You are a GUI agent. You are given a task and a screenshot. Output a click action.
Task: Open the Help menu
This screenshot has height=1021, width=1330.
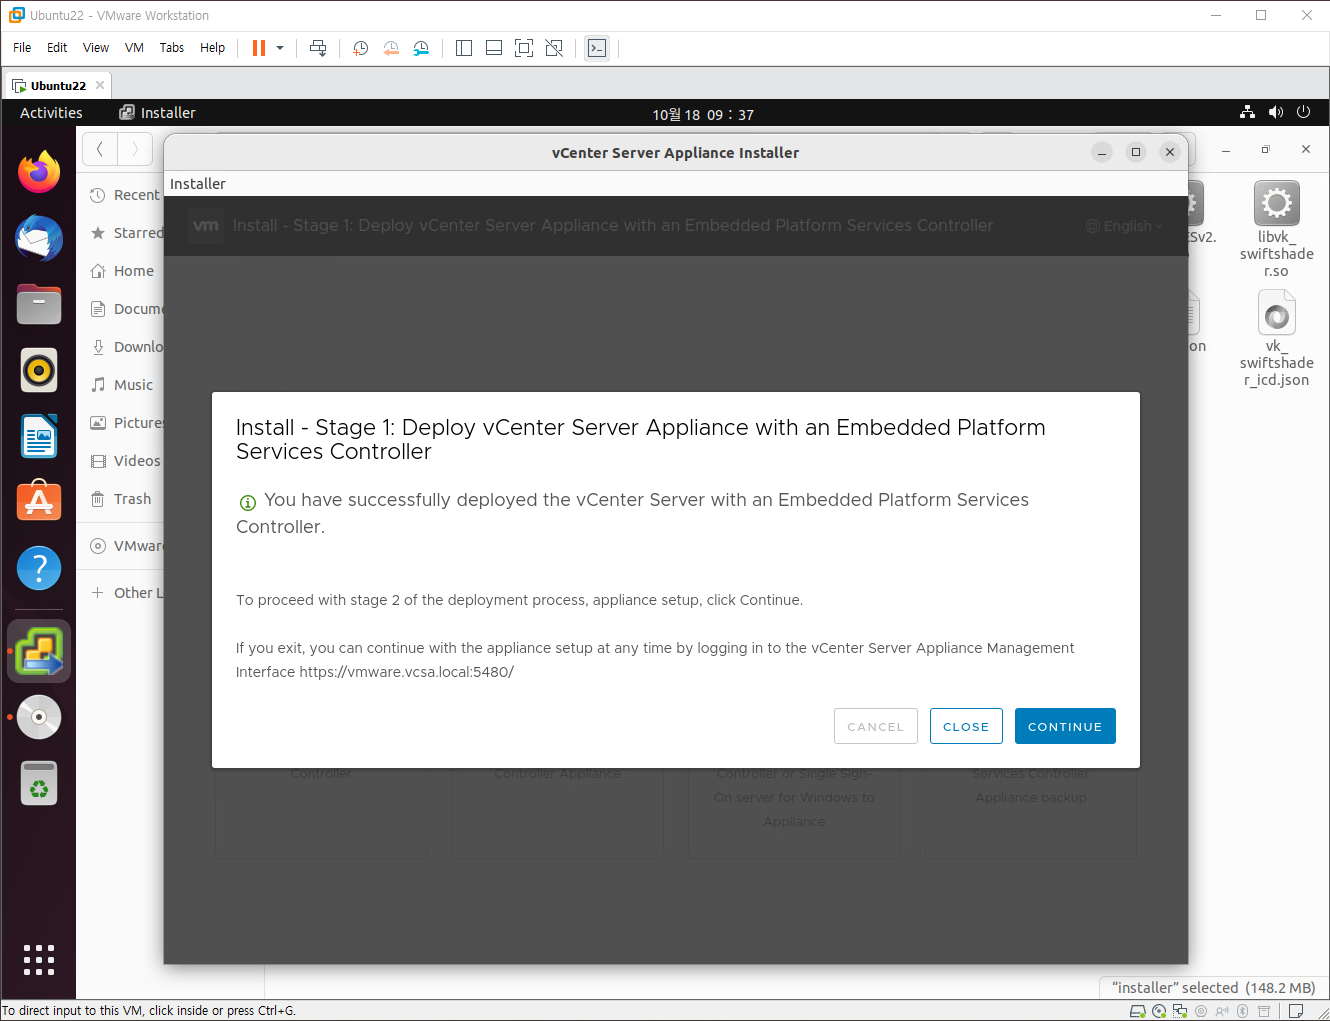(x=212, y=47)
